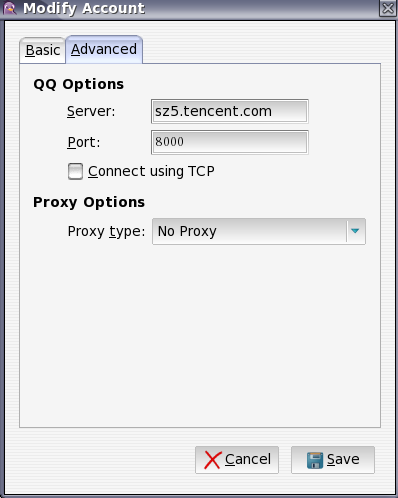
Task: Select the Advanced tab
Action: pyautogui.click(x=104, y=49)
